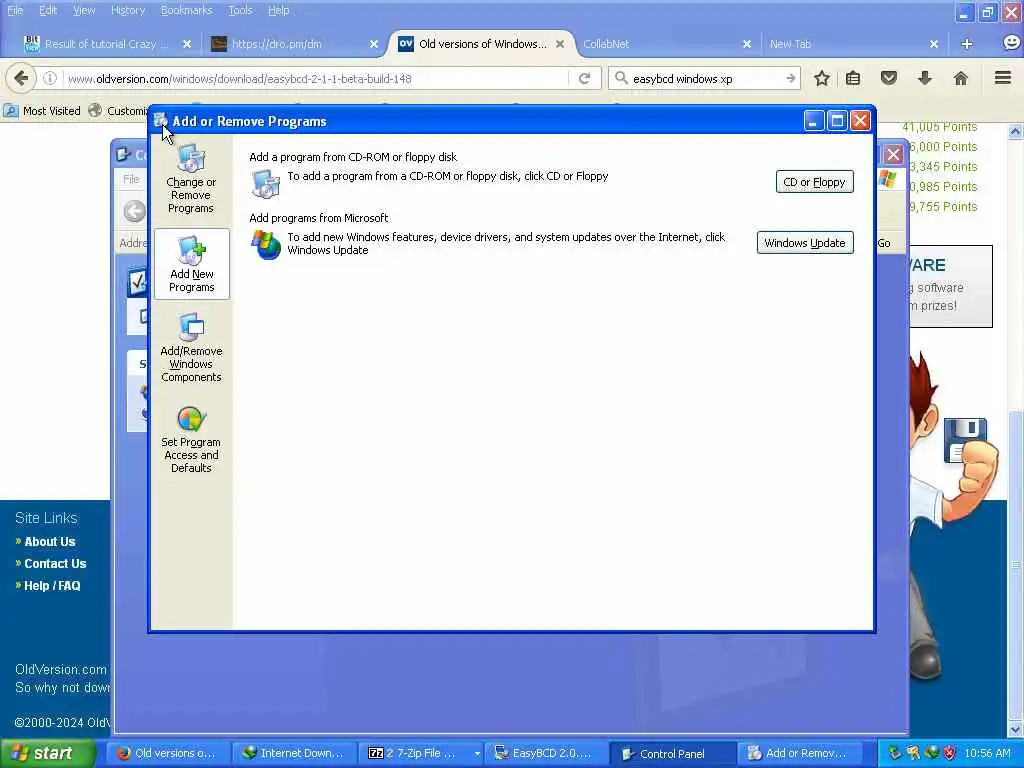Image resolution: width=1024 pixels, height=768 pixels.
Task: Switch to the dro.pm/dm tab
Action: point(287,44)
